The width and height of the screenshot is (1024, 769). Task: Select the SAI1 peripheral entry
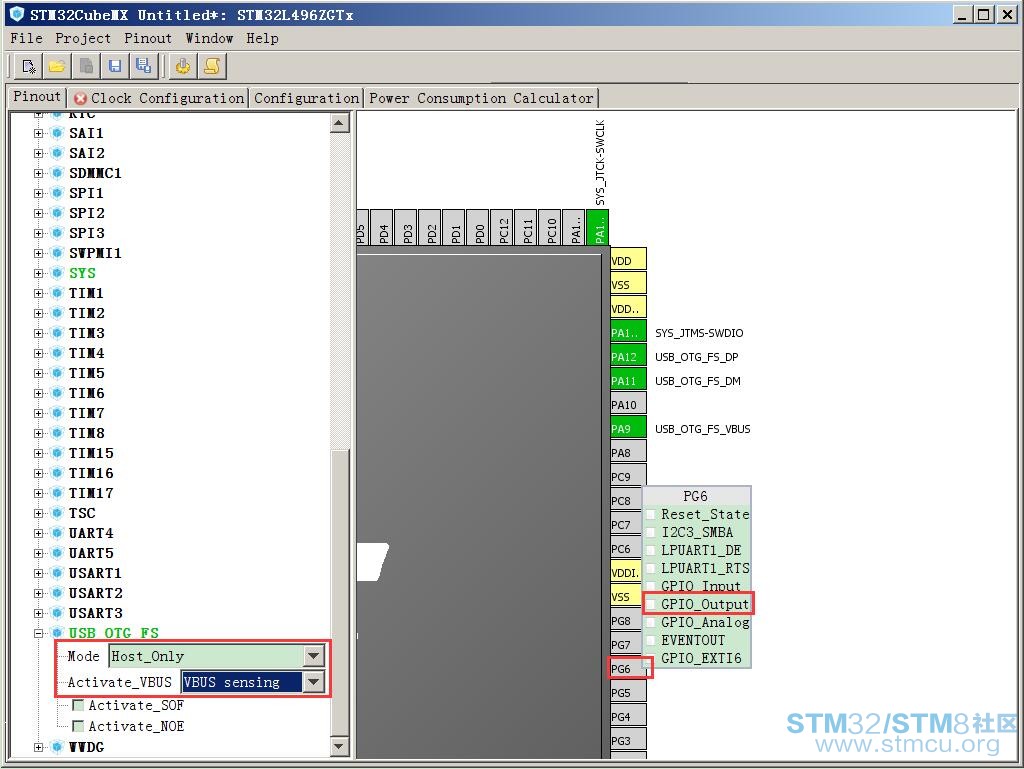tap(86, 133)
